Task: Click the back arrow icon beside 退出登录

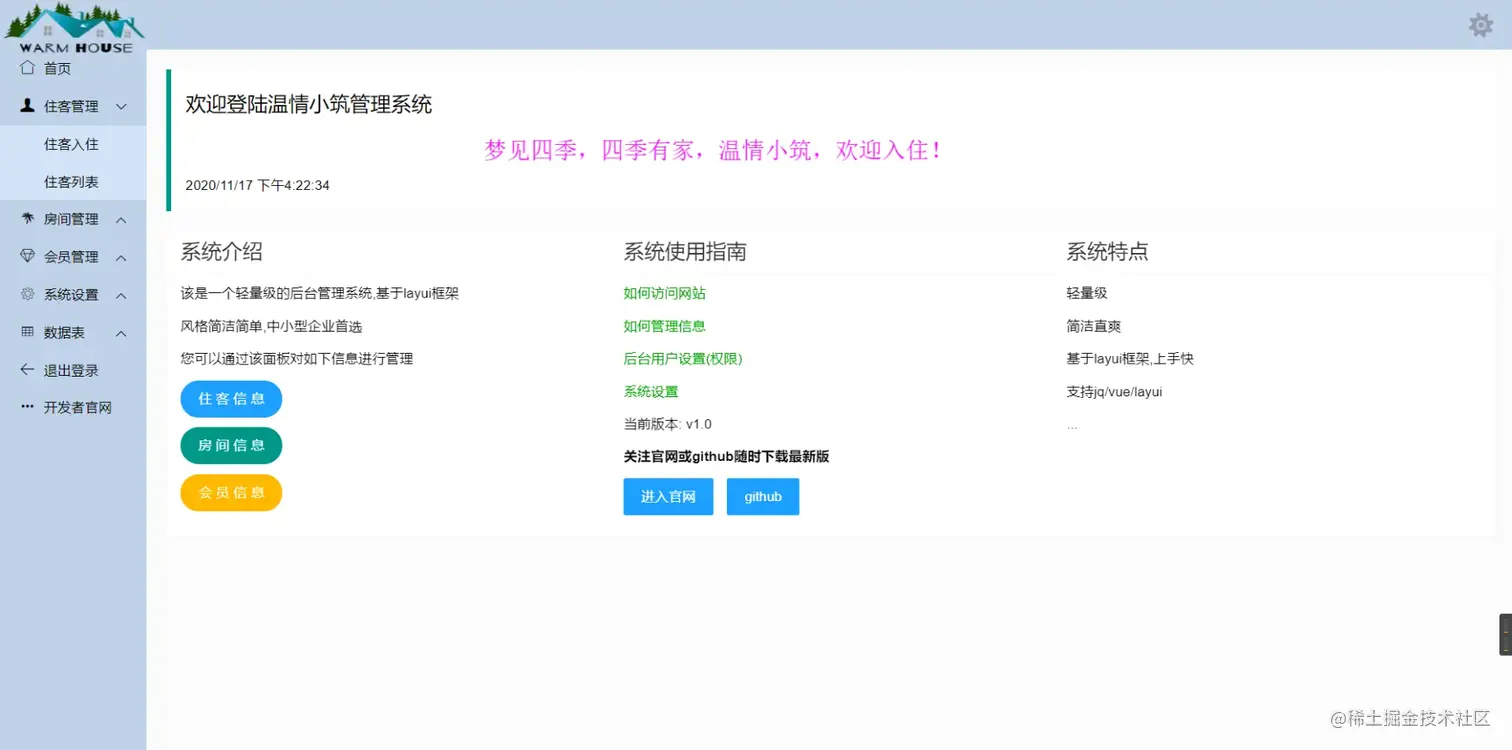Action: tap(27, 370)
